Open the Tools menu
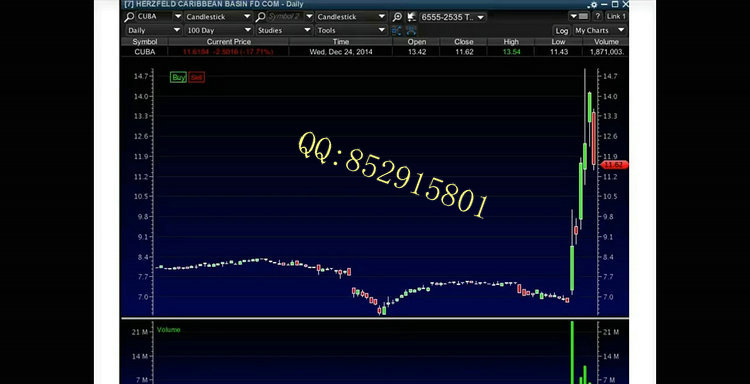Viewport: 750px width, 384px height. [x=351, y=30]
